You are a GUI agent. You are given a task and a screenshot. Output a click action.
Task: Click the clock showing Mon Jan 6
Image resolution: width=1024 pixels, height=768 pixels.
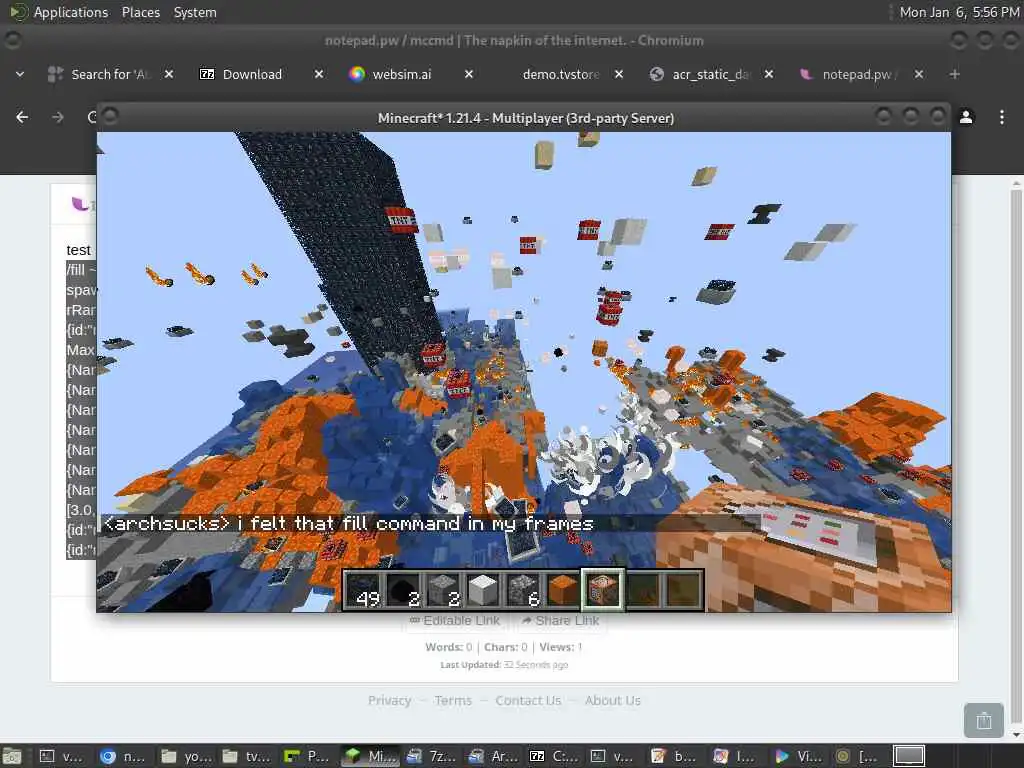[959, 12]
